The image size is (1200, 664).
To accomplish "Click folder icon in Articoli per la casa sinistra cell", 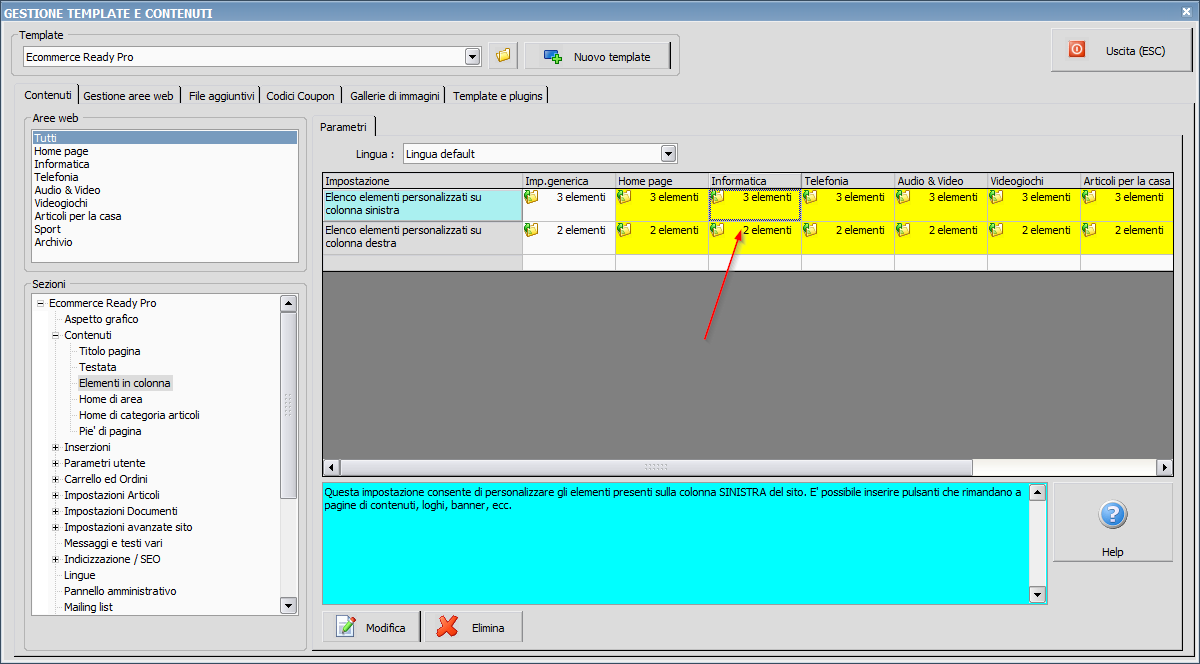I will pos(1089,197).
